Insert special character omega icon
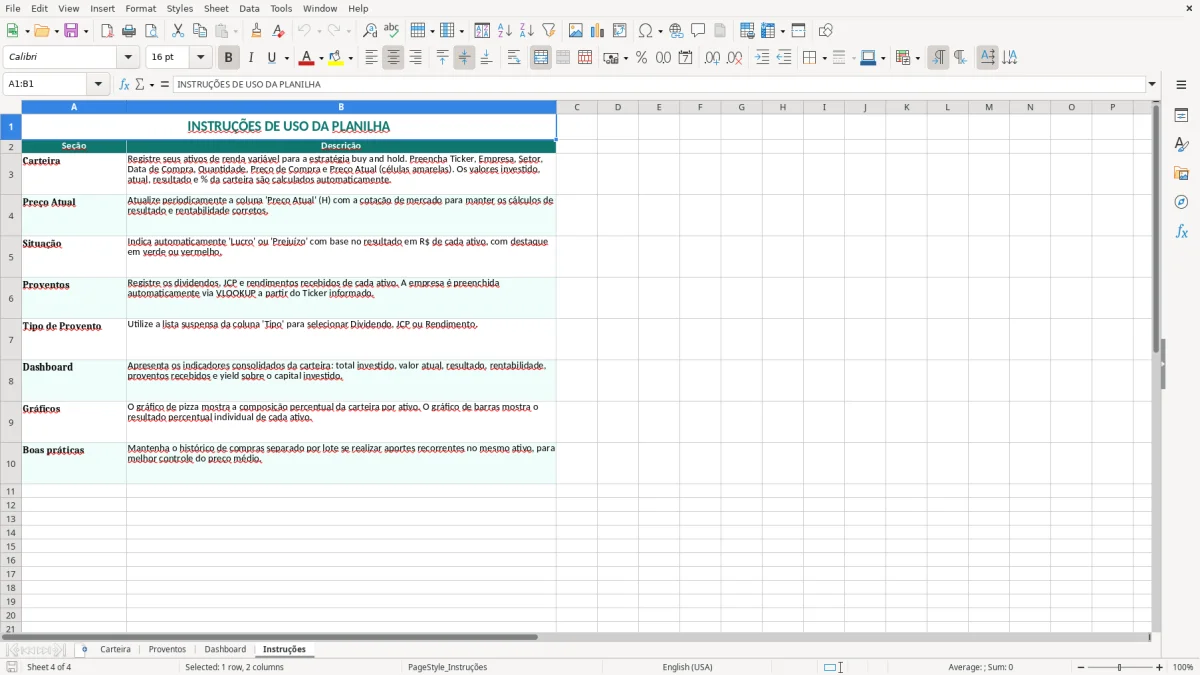 tap(646, 31)
